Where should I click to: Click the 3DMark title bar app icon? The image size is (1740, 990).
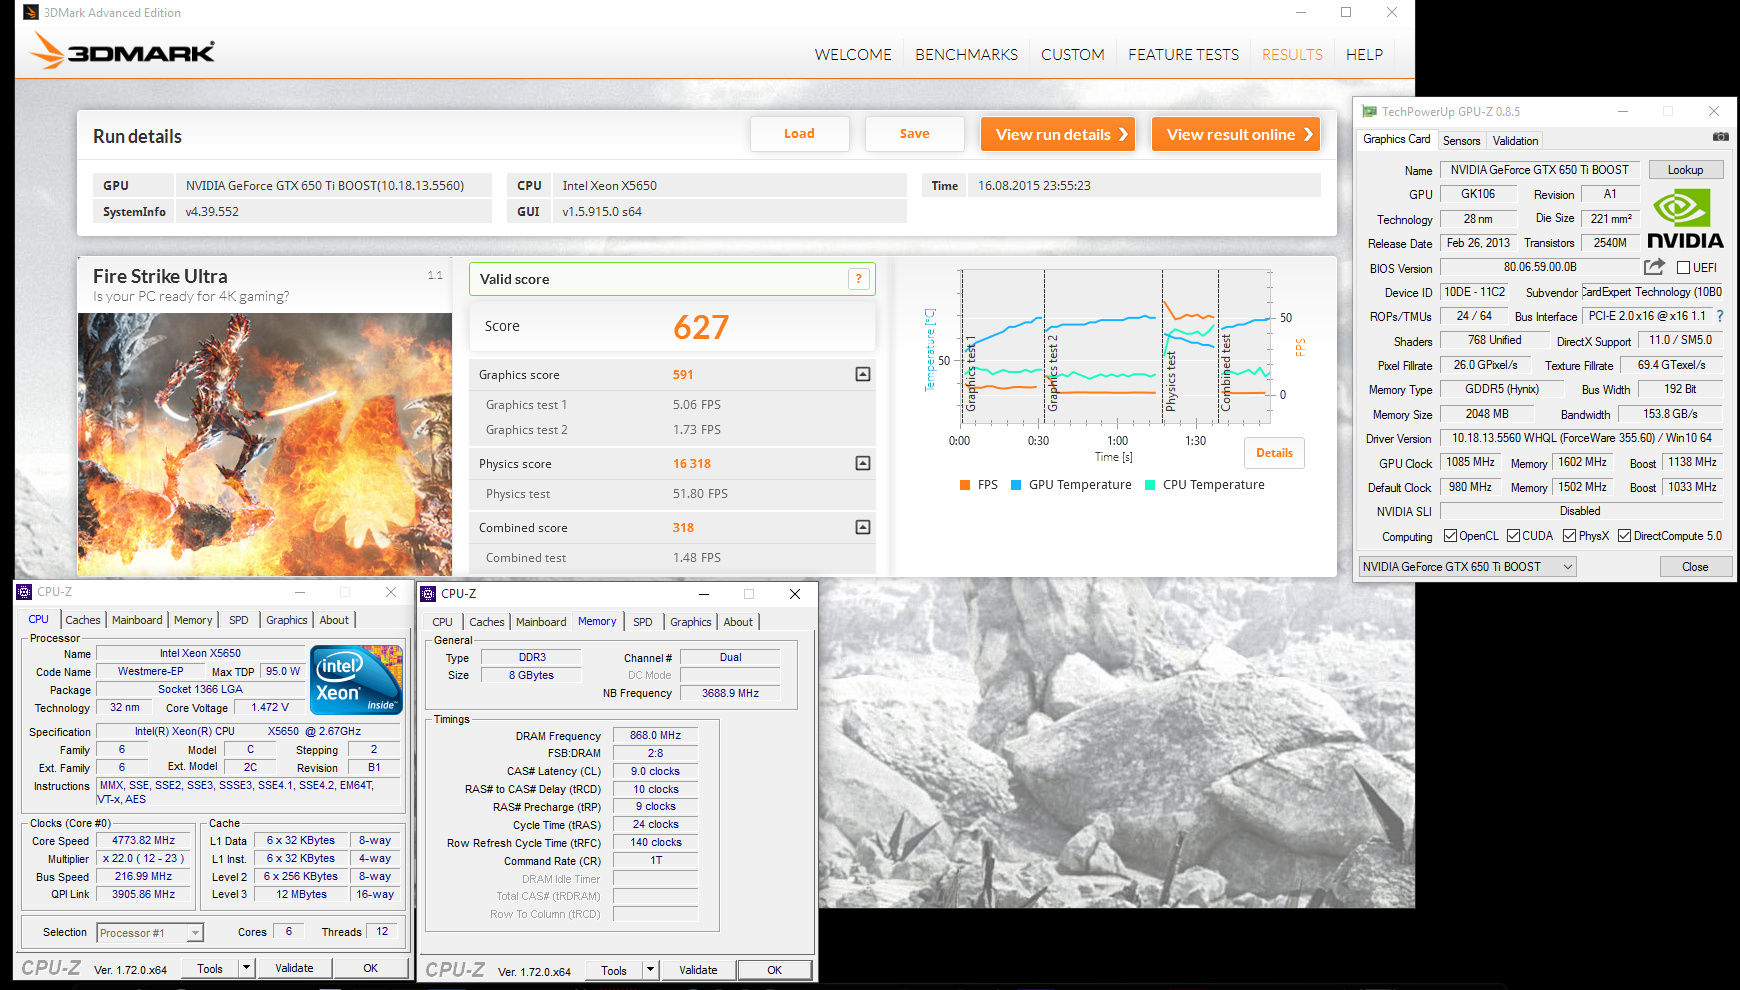[x=31, y=12]
